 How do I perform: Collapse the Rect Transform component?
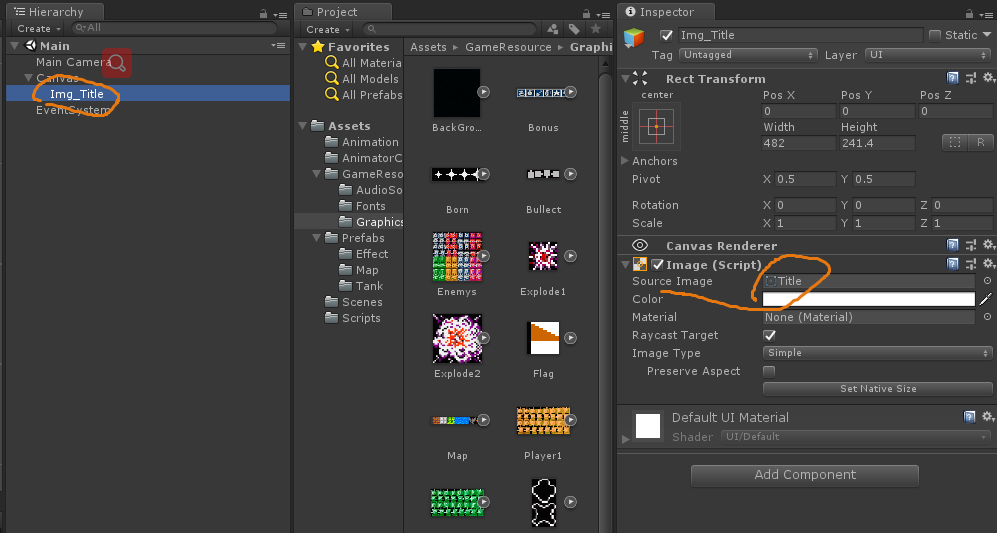coord(626,79)
